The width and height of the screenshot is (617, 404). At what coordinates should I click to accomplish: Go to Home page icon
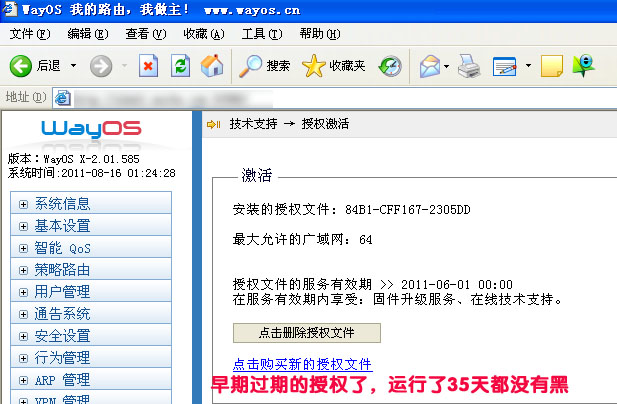(212, 65)
